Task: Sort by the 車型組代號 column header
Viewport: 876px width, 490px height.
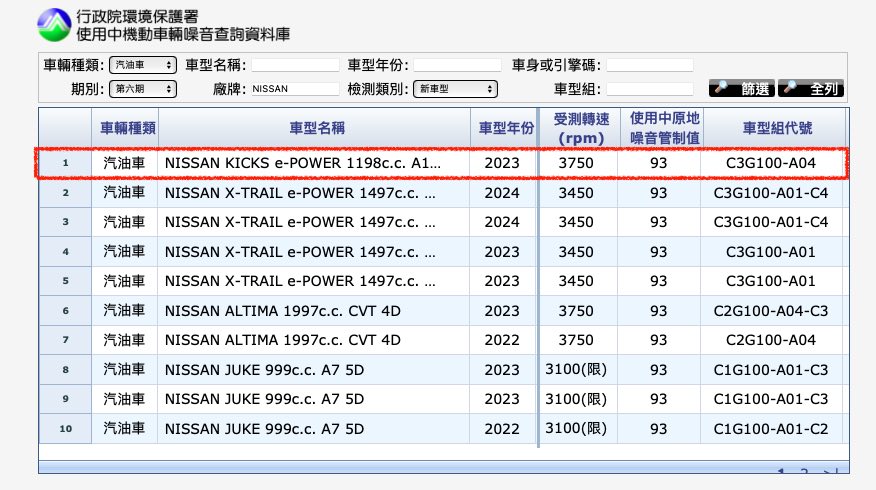Action: [x=775, y=128]
